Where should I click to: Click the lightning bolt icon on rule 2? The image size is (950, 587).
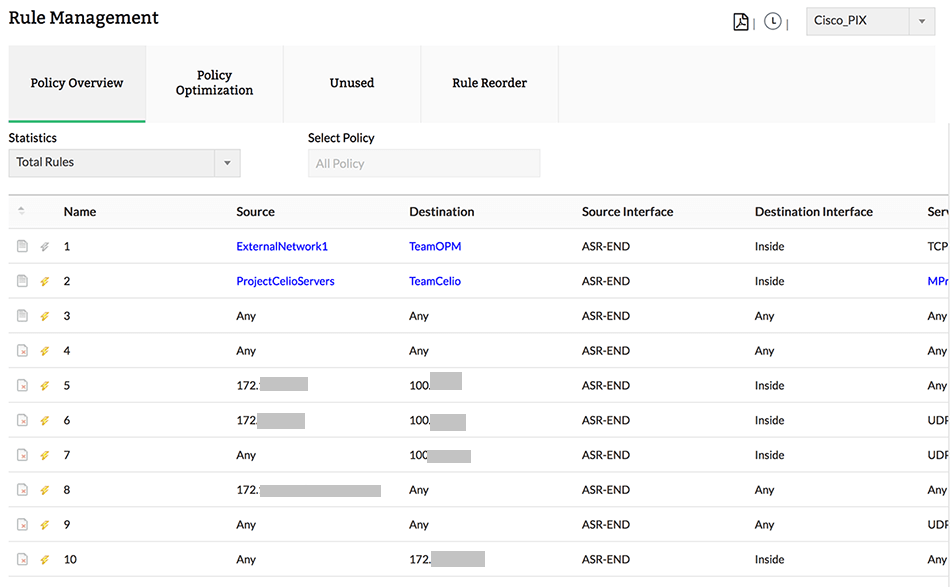pyautogui.click(x=44, y=281)
